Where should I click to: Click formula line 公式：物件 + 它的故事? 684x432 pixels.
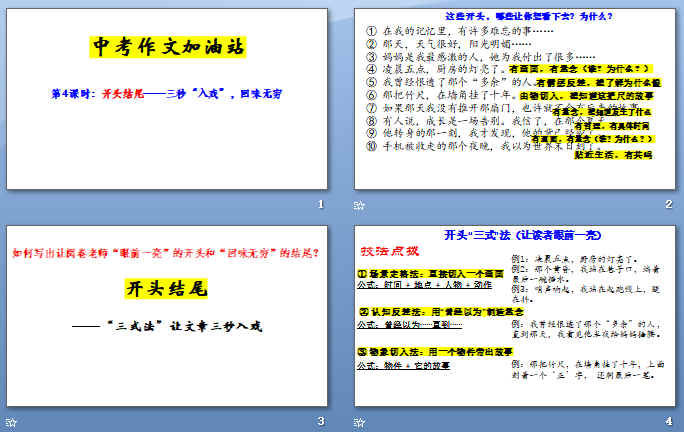(x=403, y=366)
